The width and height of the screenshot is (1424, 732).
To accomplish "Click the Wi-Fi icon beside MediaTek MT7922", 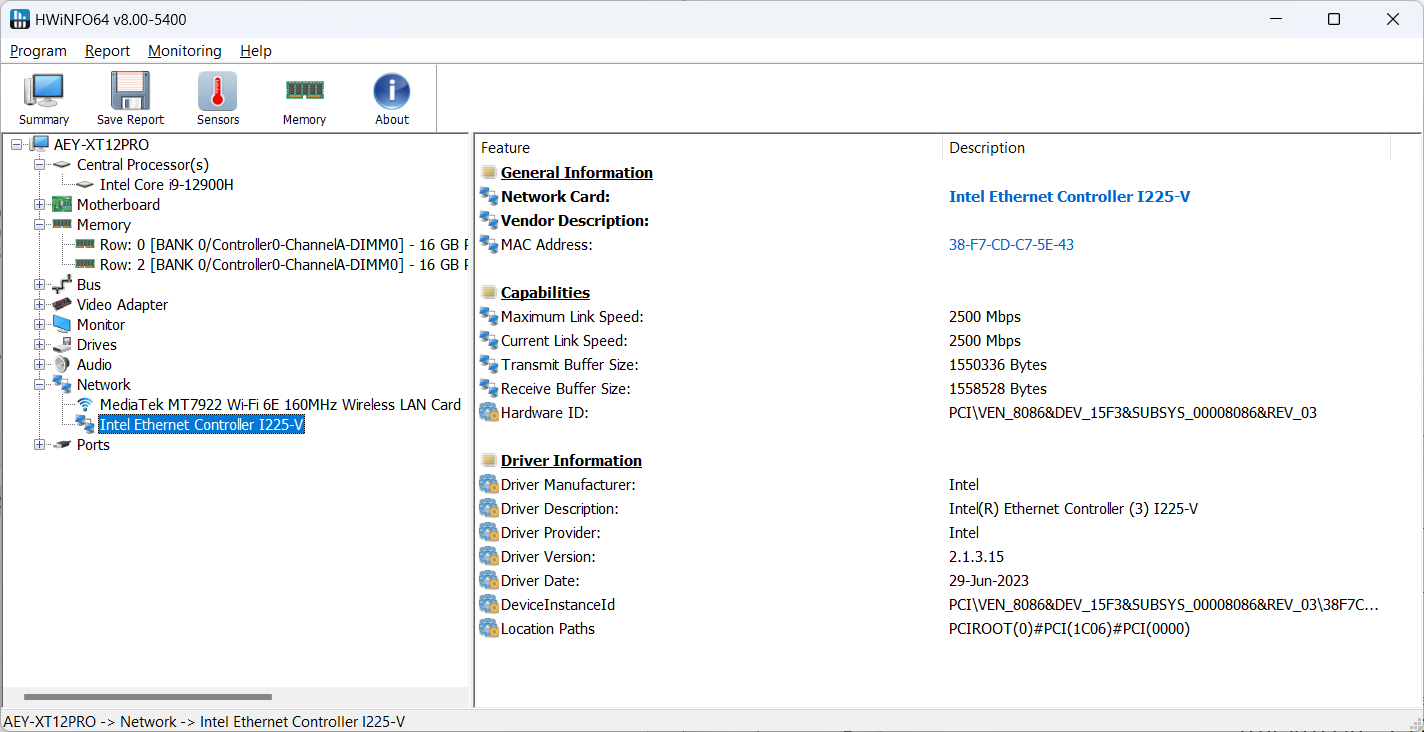I will click(x=85, y=405).
